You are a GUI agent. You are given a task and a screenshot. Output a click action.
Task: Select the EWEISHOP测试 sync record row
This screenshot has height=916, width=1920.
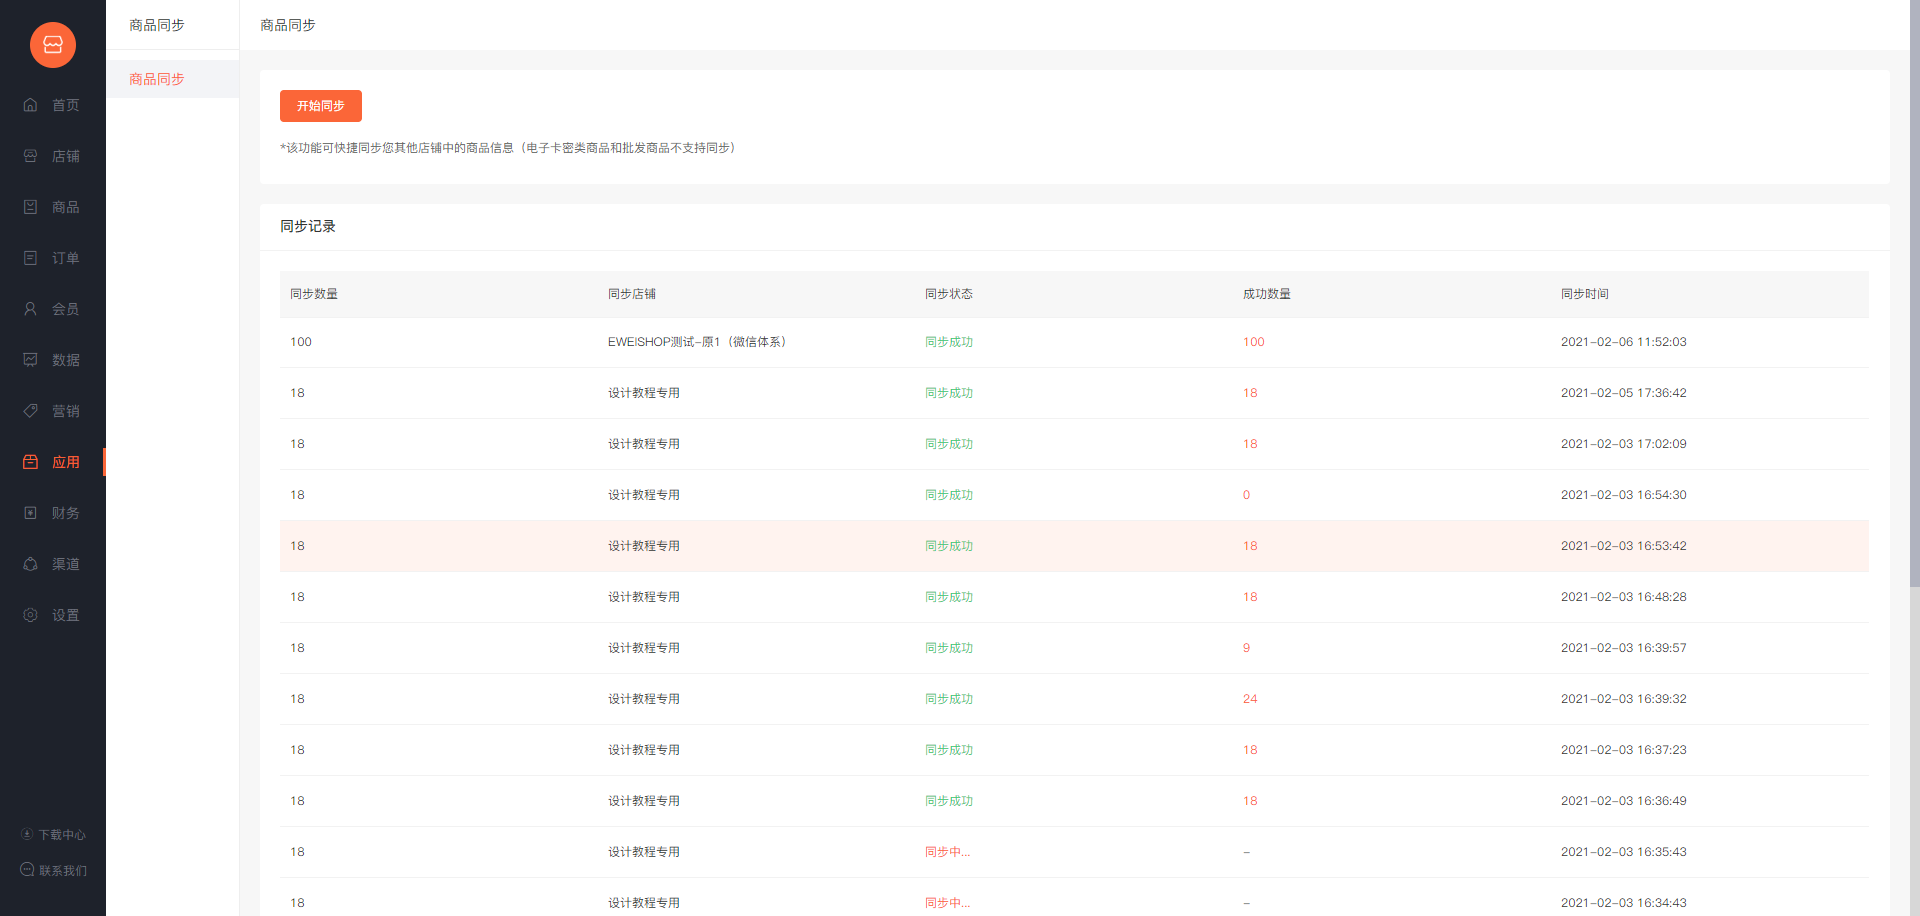[x=1073, y=342]
